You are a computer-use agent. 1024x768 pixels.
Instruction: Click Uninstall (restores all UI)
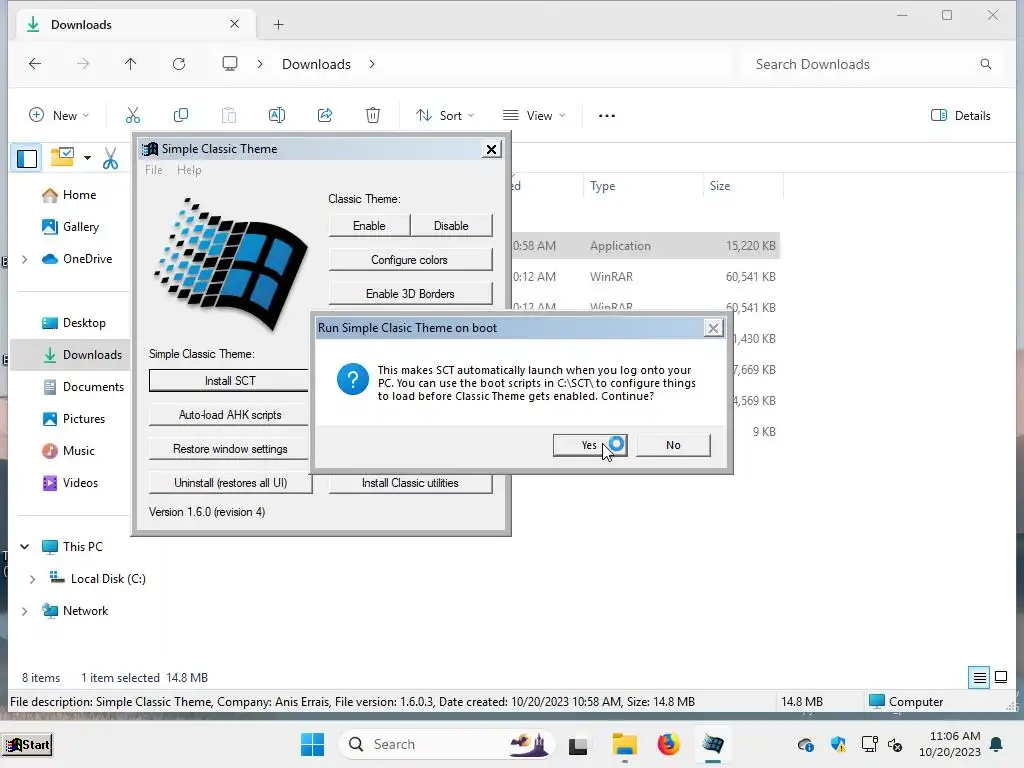(230, 483)
